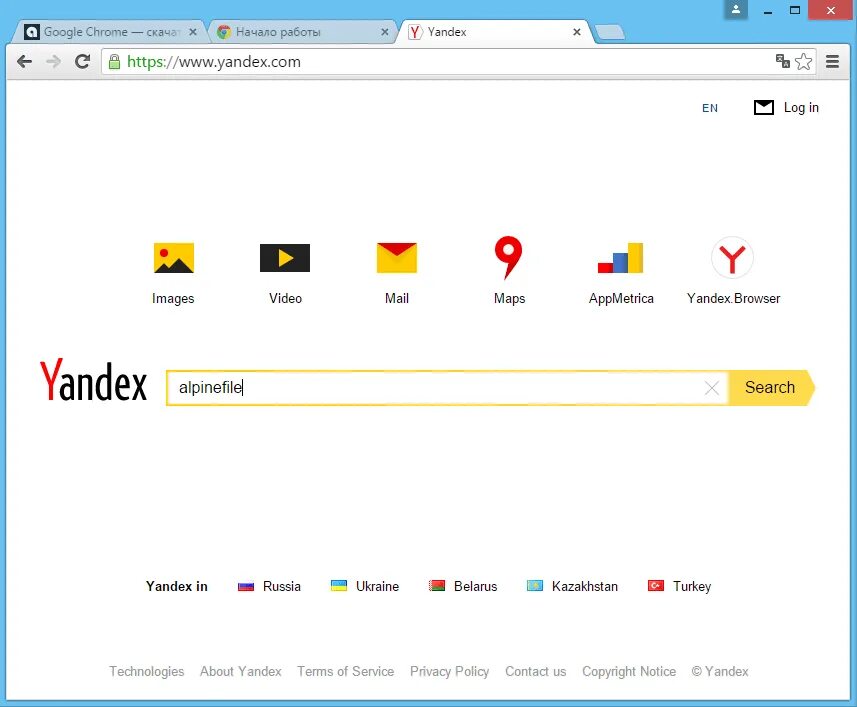Open the Video service icon
Viewport: 857px width, 707px height.
pos(285,258)
